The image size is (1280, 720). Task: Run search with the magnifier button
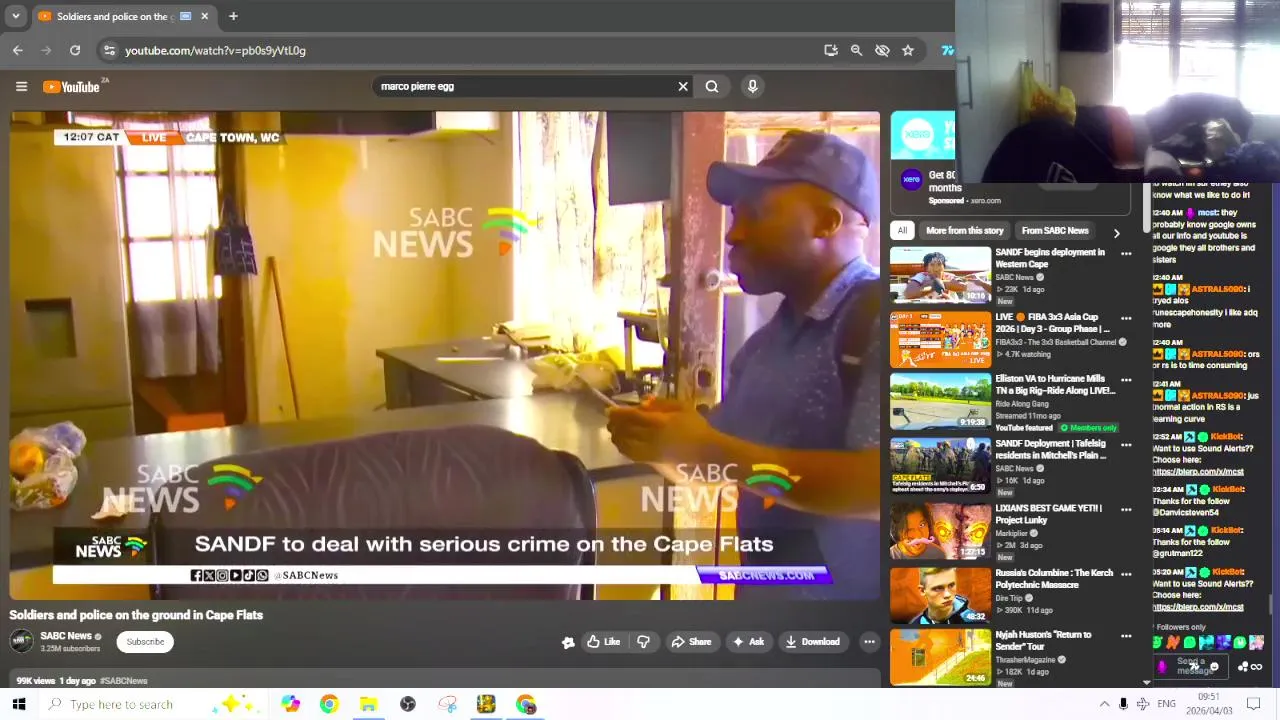[x=712, y=86]
